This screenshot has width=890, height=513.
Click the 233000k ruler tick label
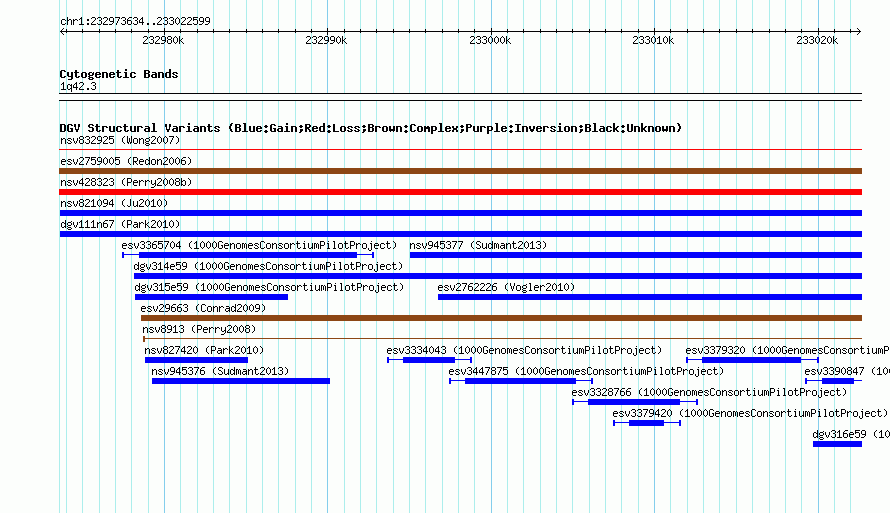coord(490,40)
